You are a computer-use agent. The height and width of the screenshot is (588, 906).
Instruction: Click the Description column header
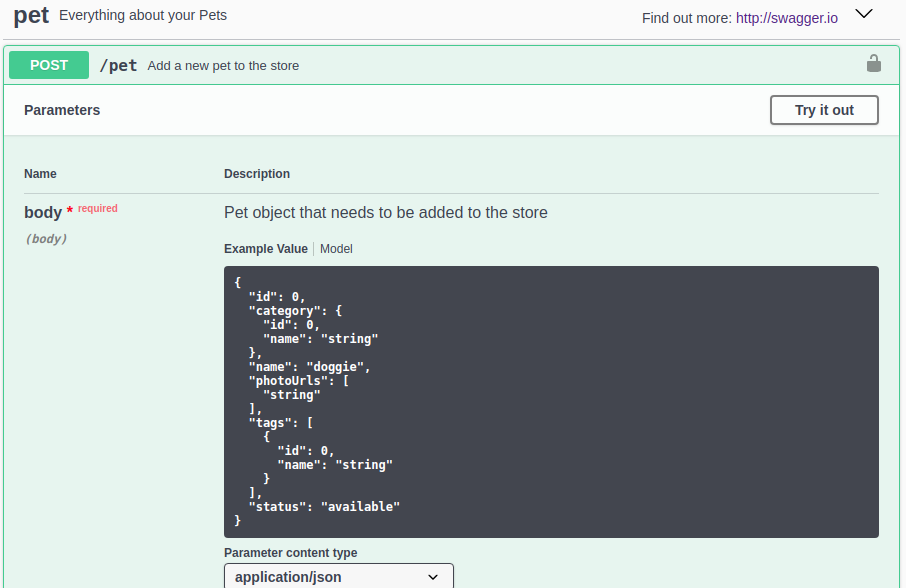coord(257,174)
